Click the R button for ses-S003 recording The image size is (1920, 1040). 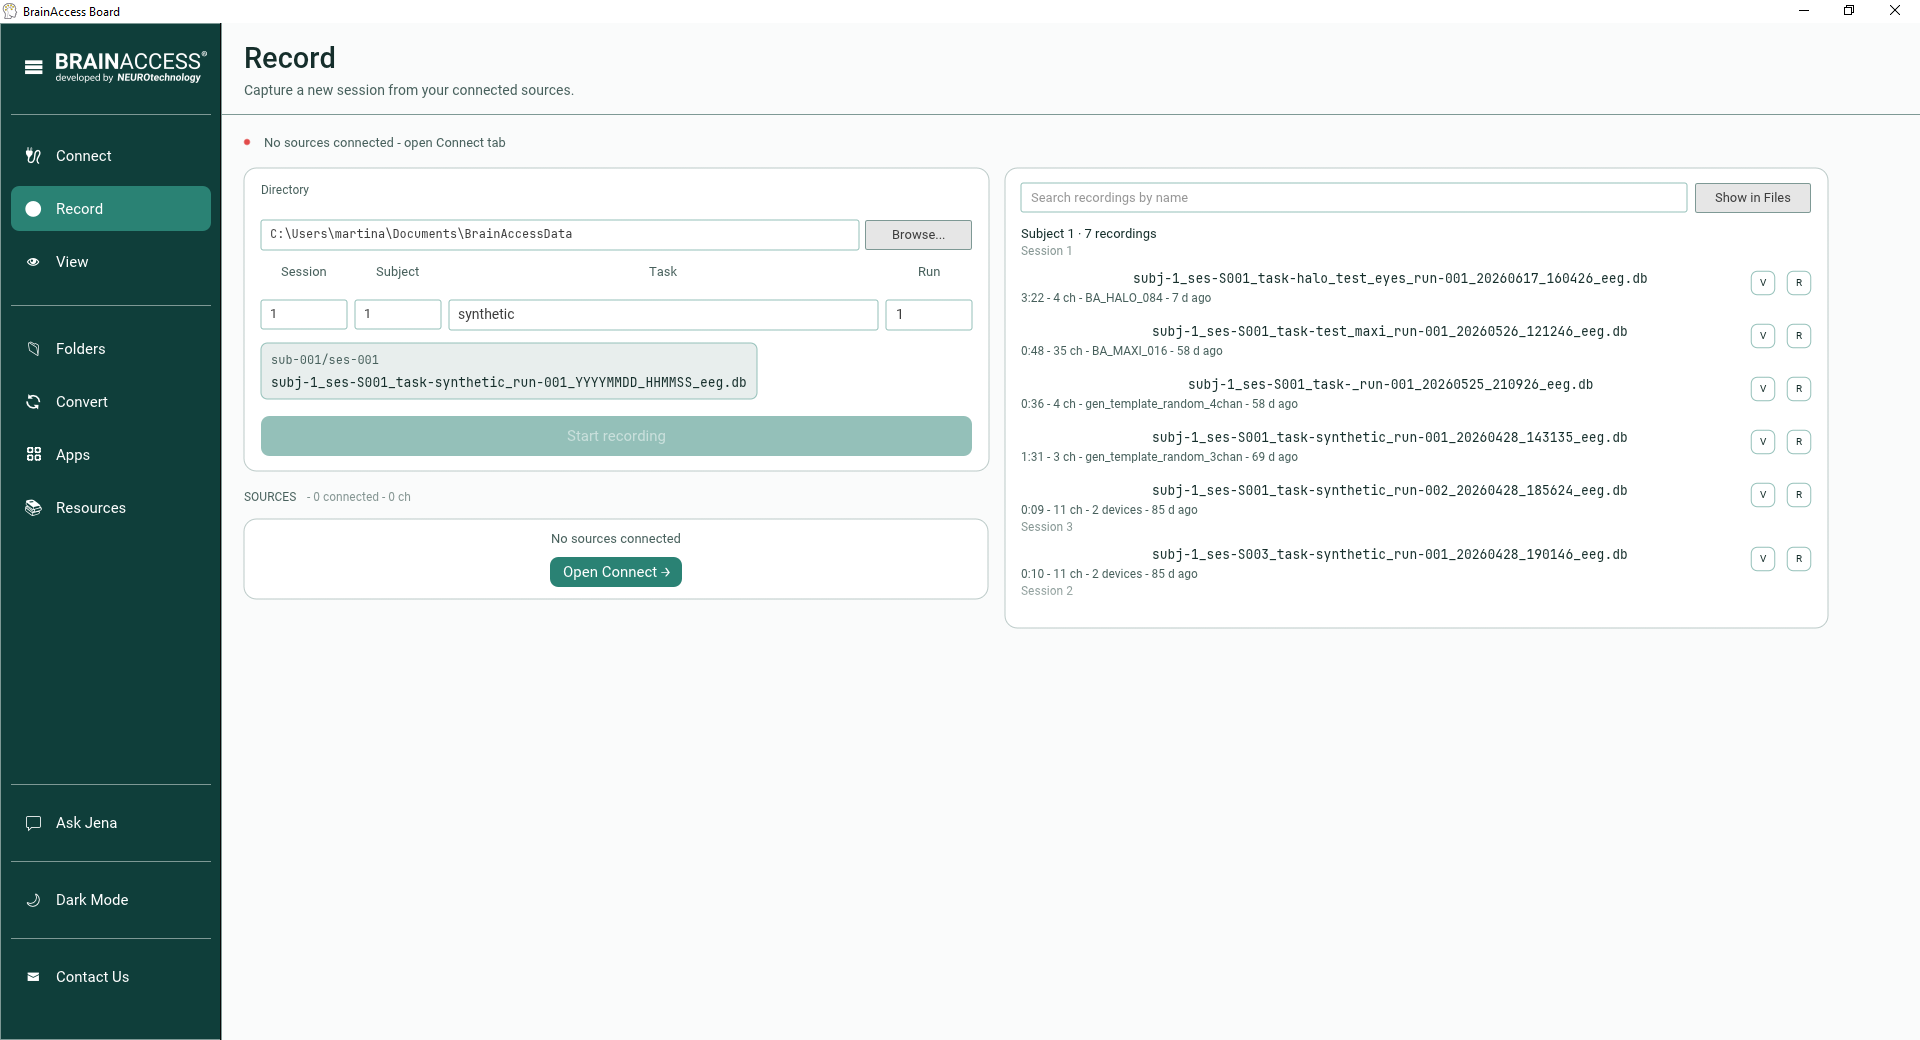(x=1799, y=559)
